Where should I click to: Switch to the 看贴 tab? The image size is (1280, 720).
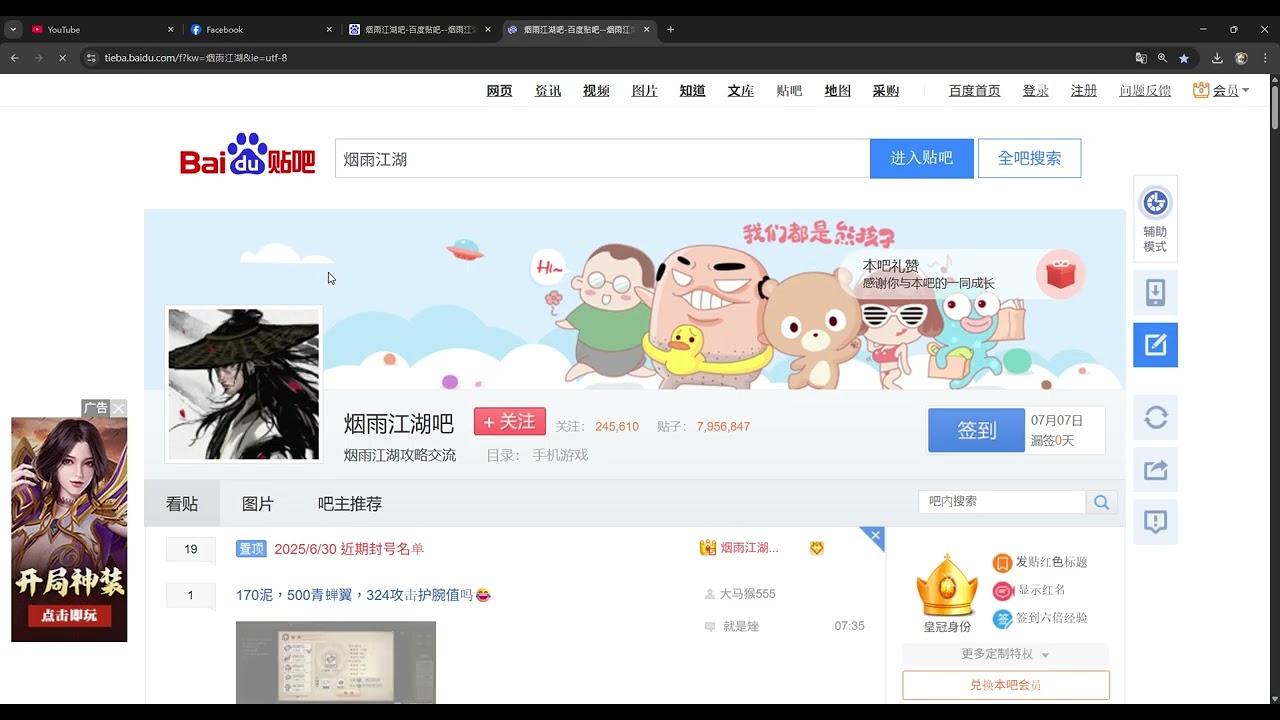pyautogui.click(x=182, y=504)
